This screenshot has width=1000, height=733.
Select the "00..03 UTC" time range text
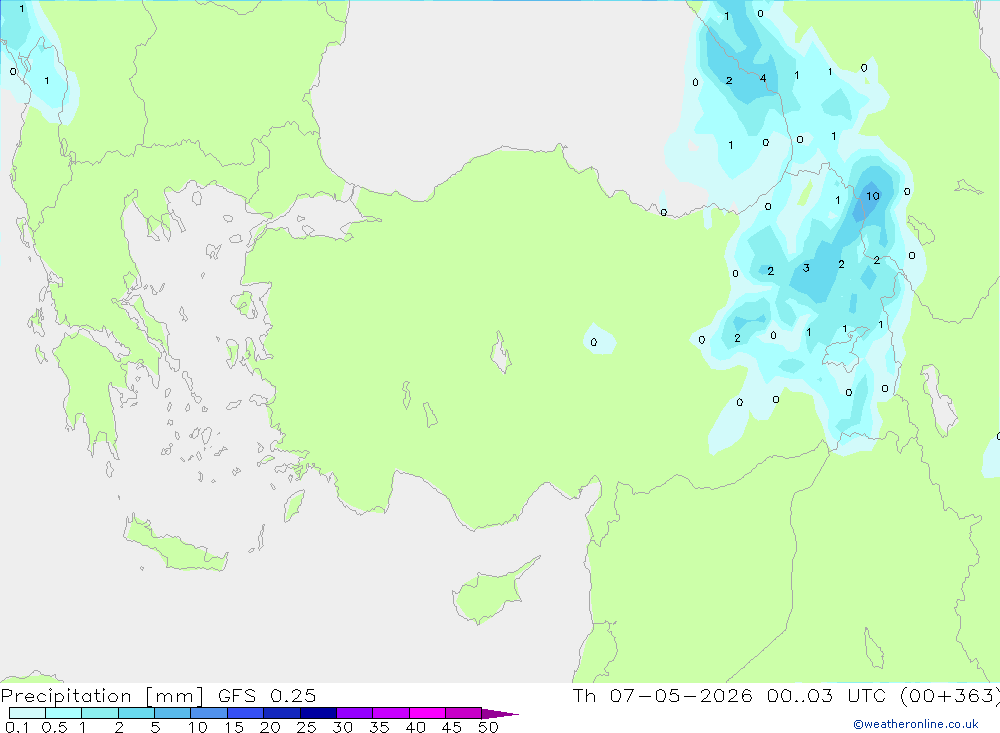click(825, 695)
